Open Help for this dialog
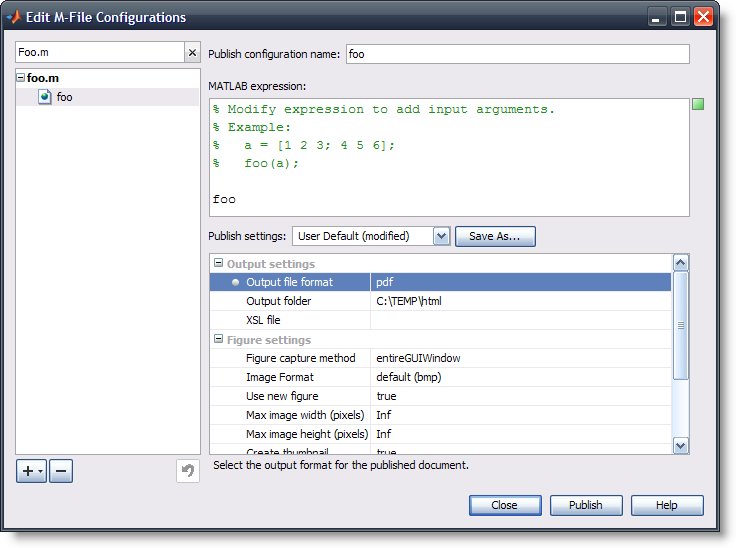The image size is (736, 548). pyautogui.click(x=667, y=505)
